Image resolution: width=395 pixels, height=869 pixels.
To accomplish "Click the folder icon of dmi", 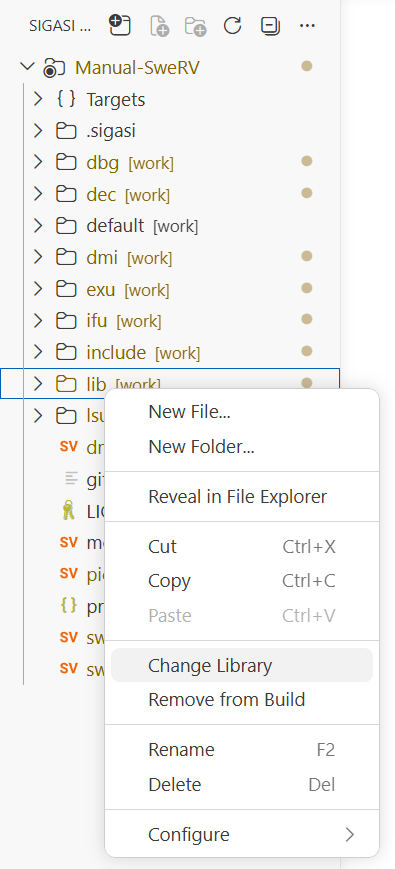I will pos(66,258).
